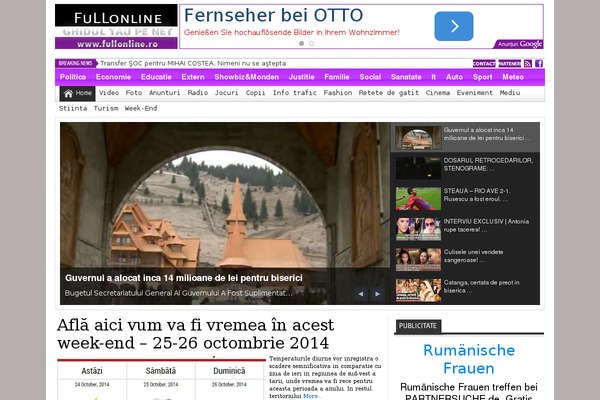This screenshot has height=400, width=600.
Task: Open the Educatie menu
Action: [156, 77]
